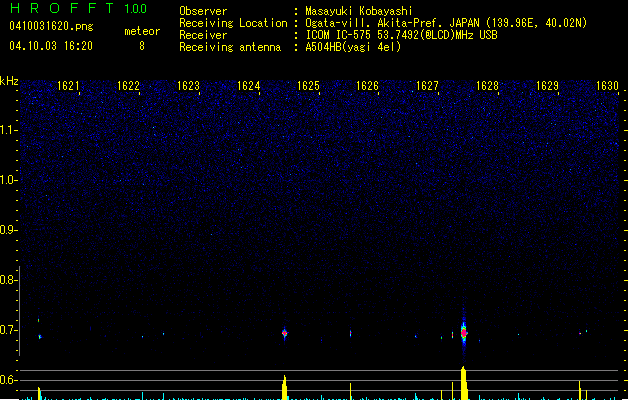Click the 0.7 kHz frequency axis label
The image size is (629, 400).
(8, 330)
